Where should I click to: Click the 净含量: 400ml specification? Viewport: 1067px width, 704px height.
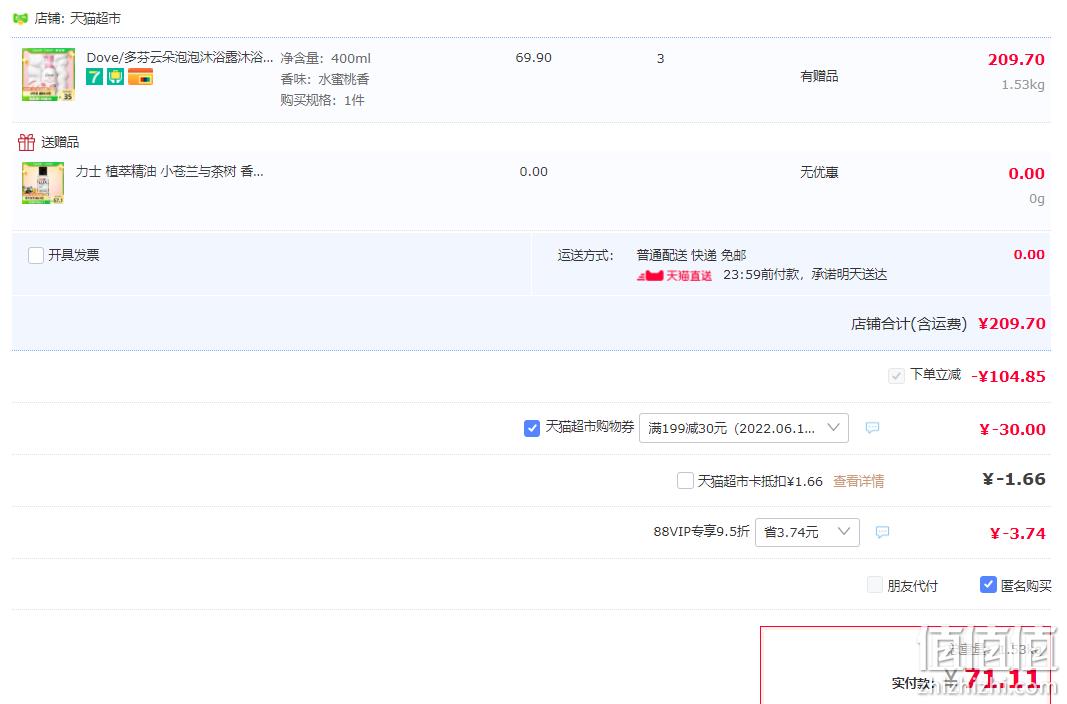click(x=326, y=58)
